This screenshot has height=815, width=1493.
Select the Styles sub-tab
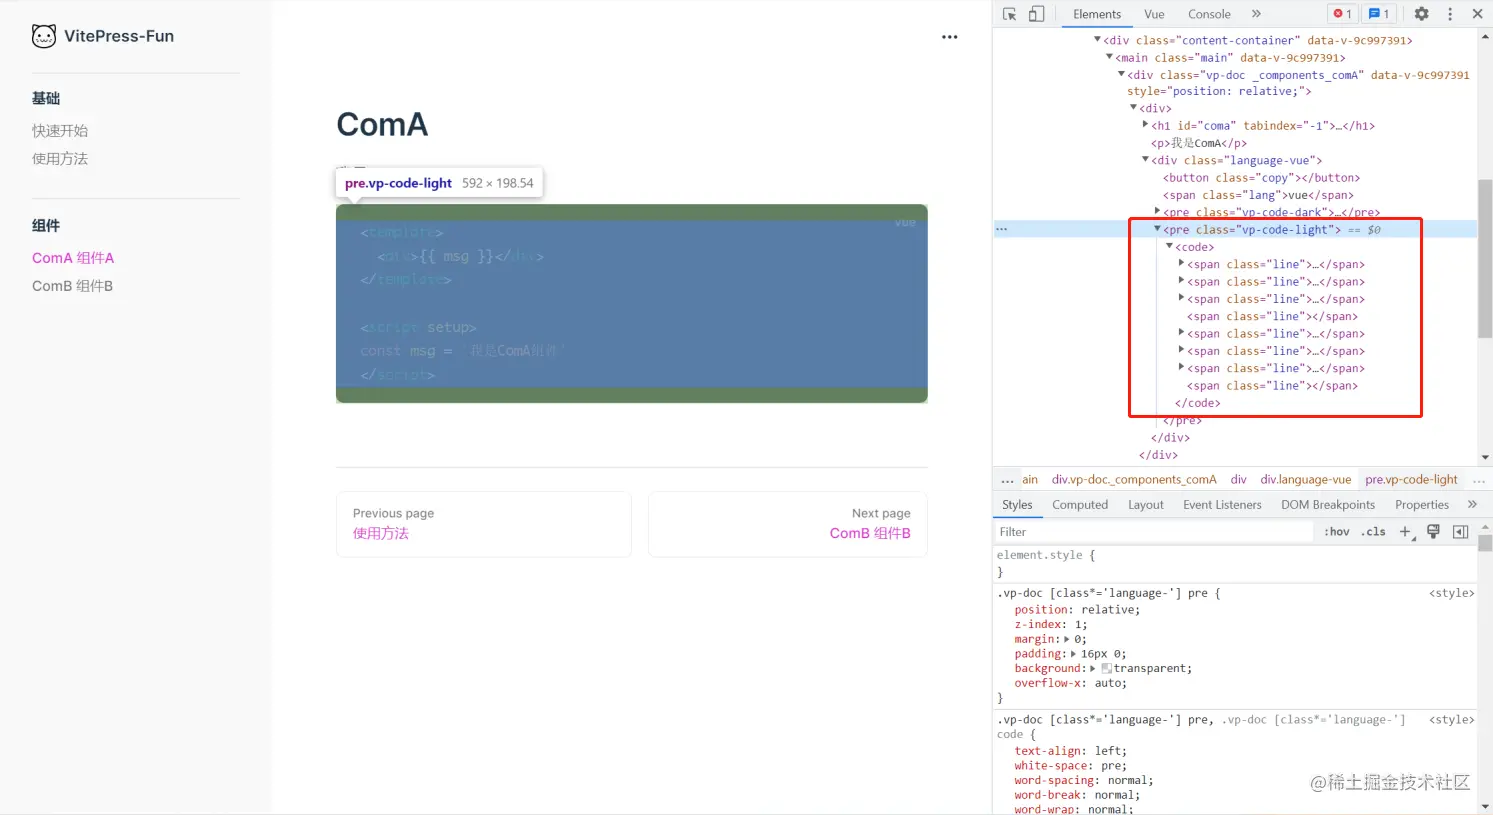click(x=1017, y=505)
